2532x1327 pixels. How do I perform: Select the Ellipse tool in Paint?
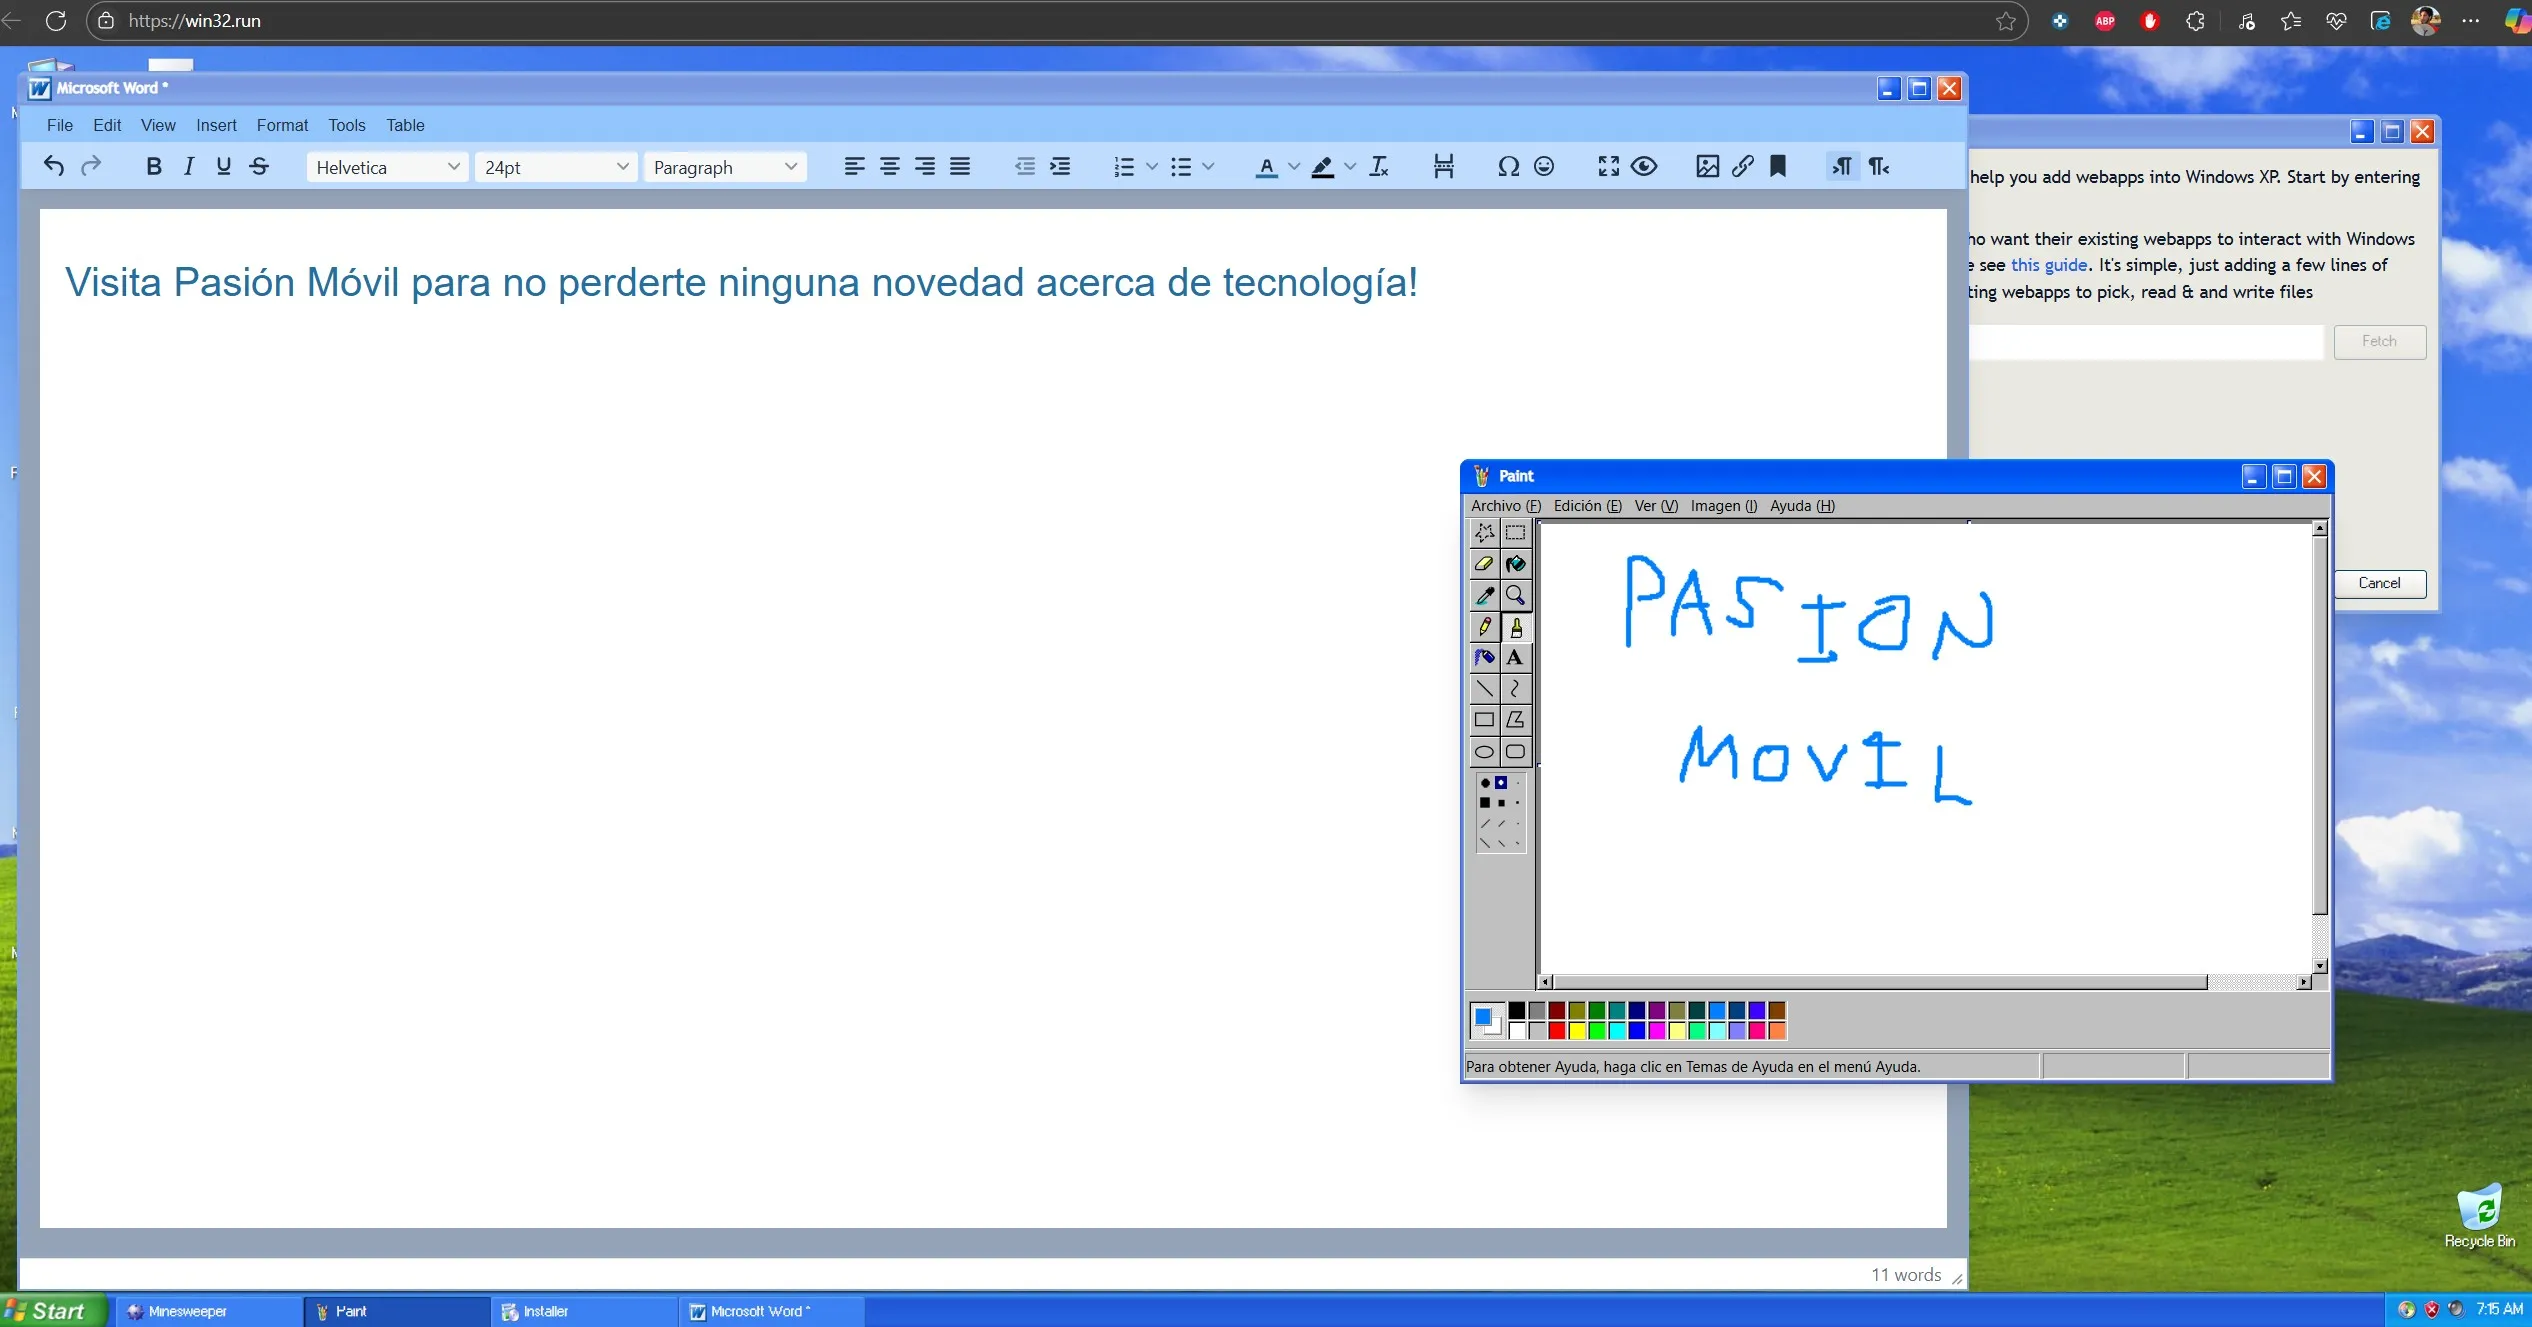coord(1485,752)
